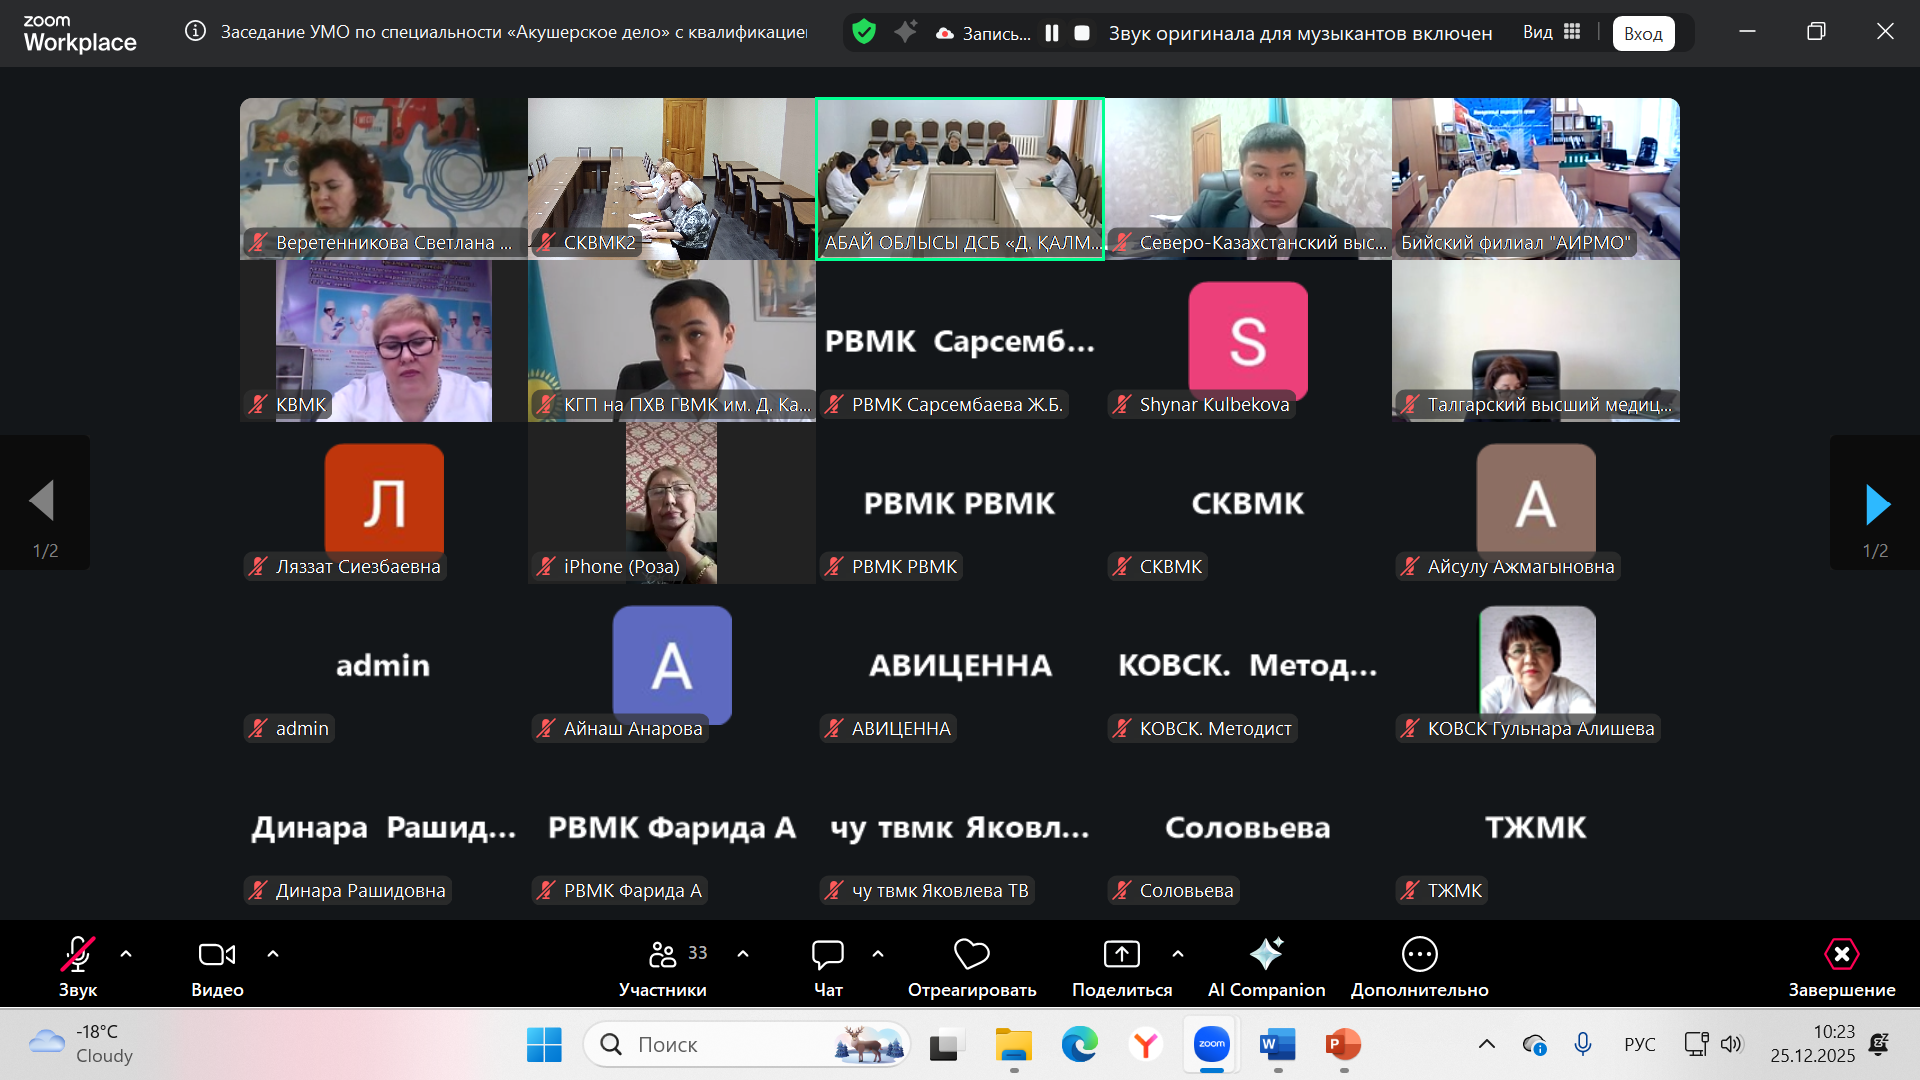Click the End meeting button
This screenshot has height=1080, width=1920.
tap(1841, 955)
